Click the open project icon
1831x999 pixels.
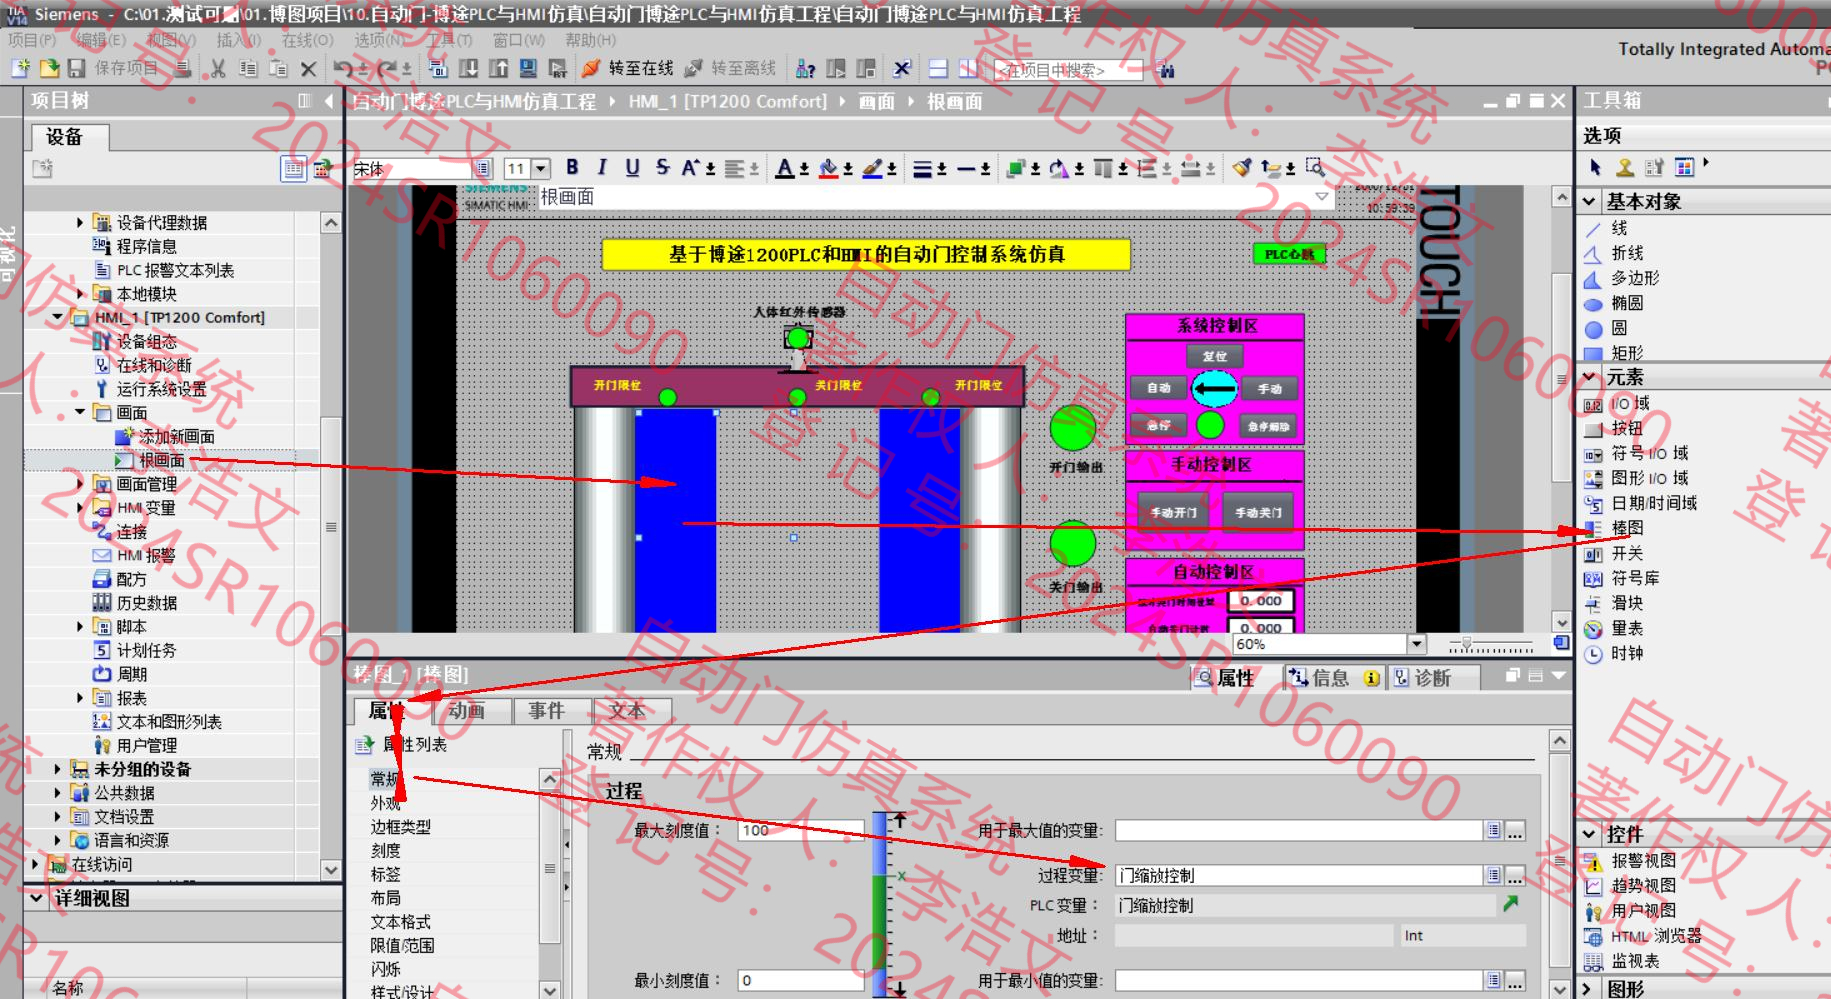click(x=49, y=68)
